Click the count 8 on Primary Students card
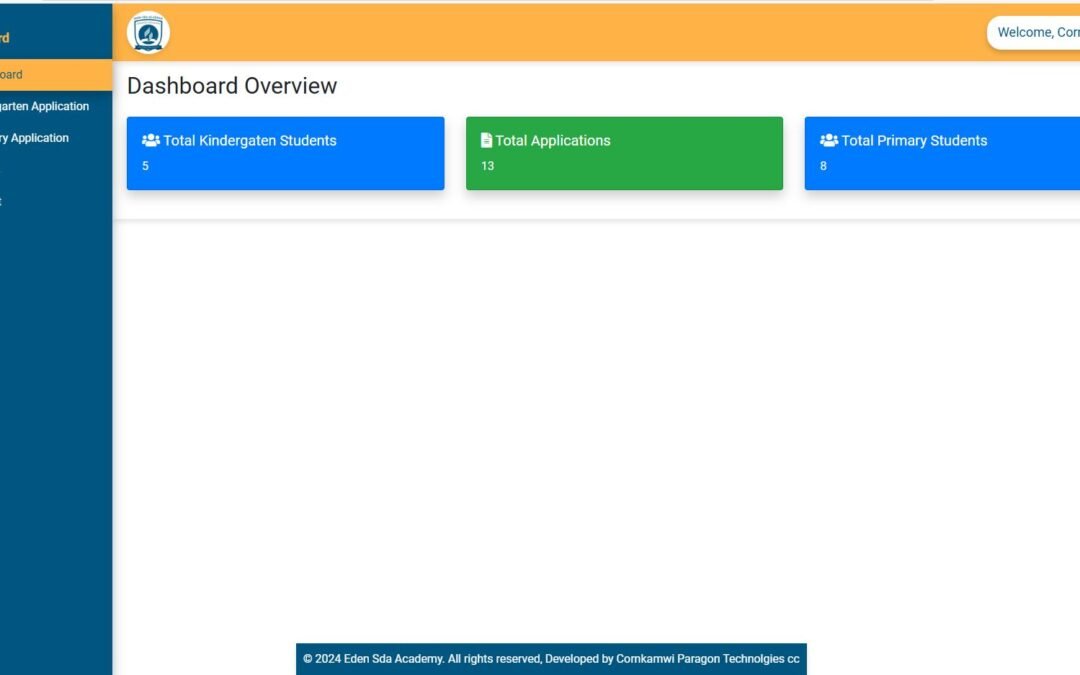Screen dimensions: 1080x675 [x=823, y=165]
